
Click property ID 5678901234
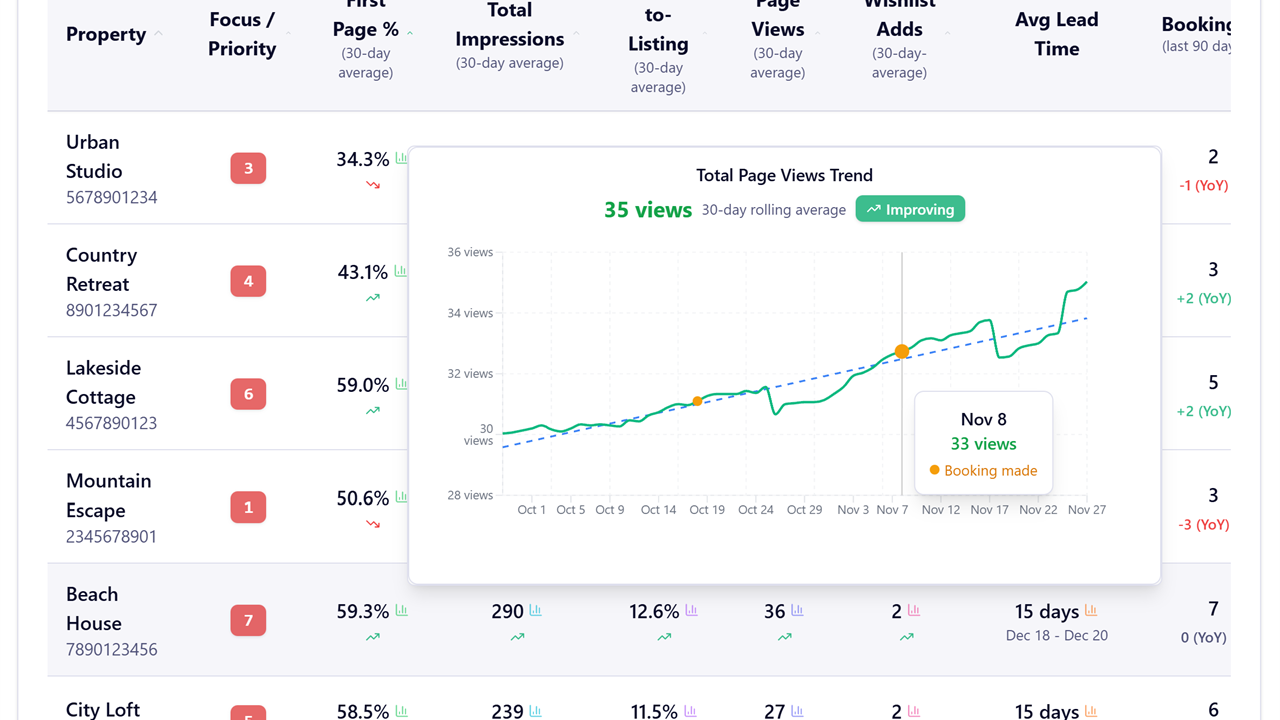click(x=112, y=197)
